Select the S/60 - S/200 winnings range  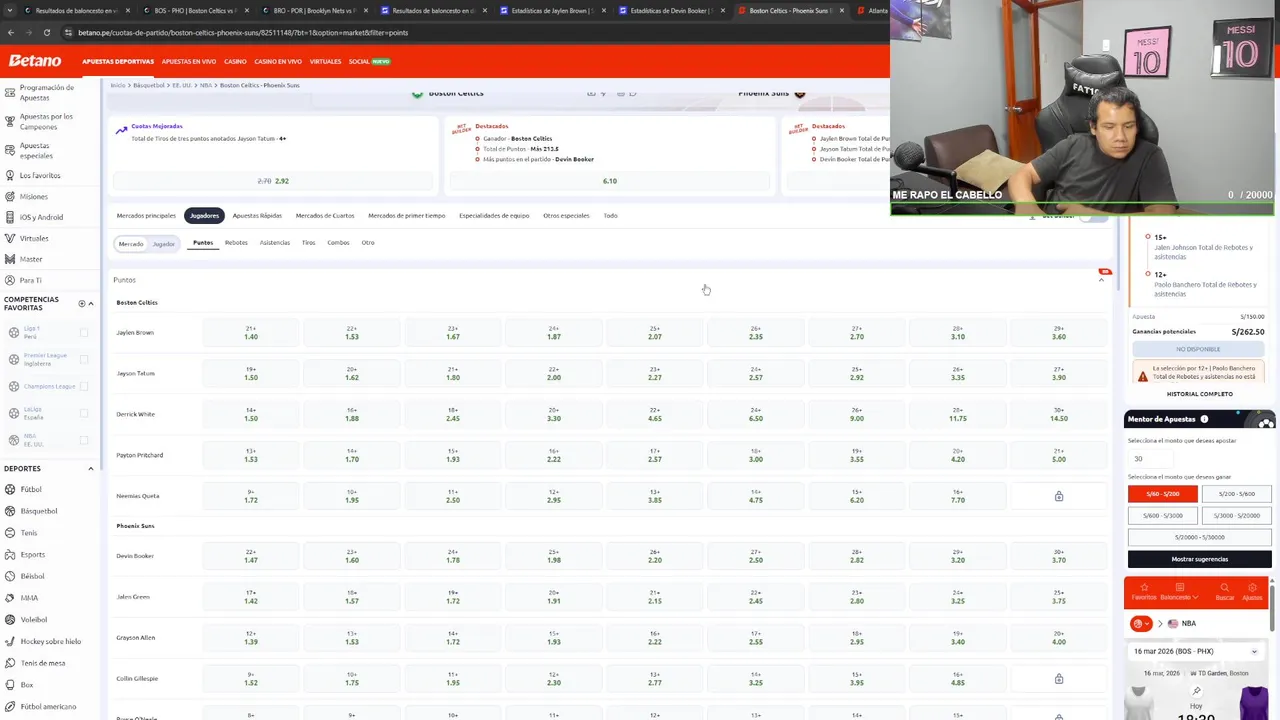point(1163,494)
